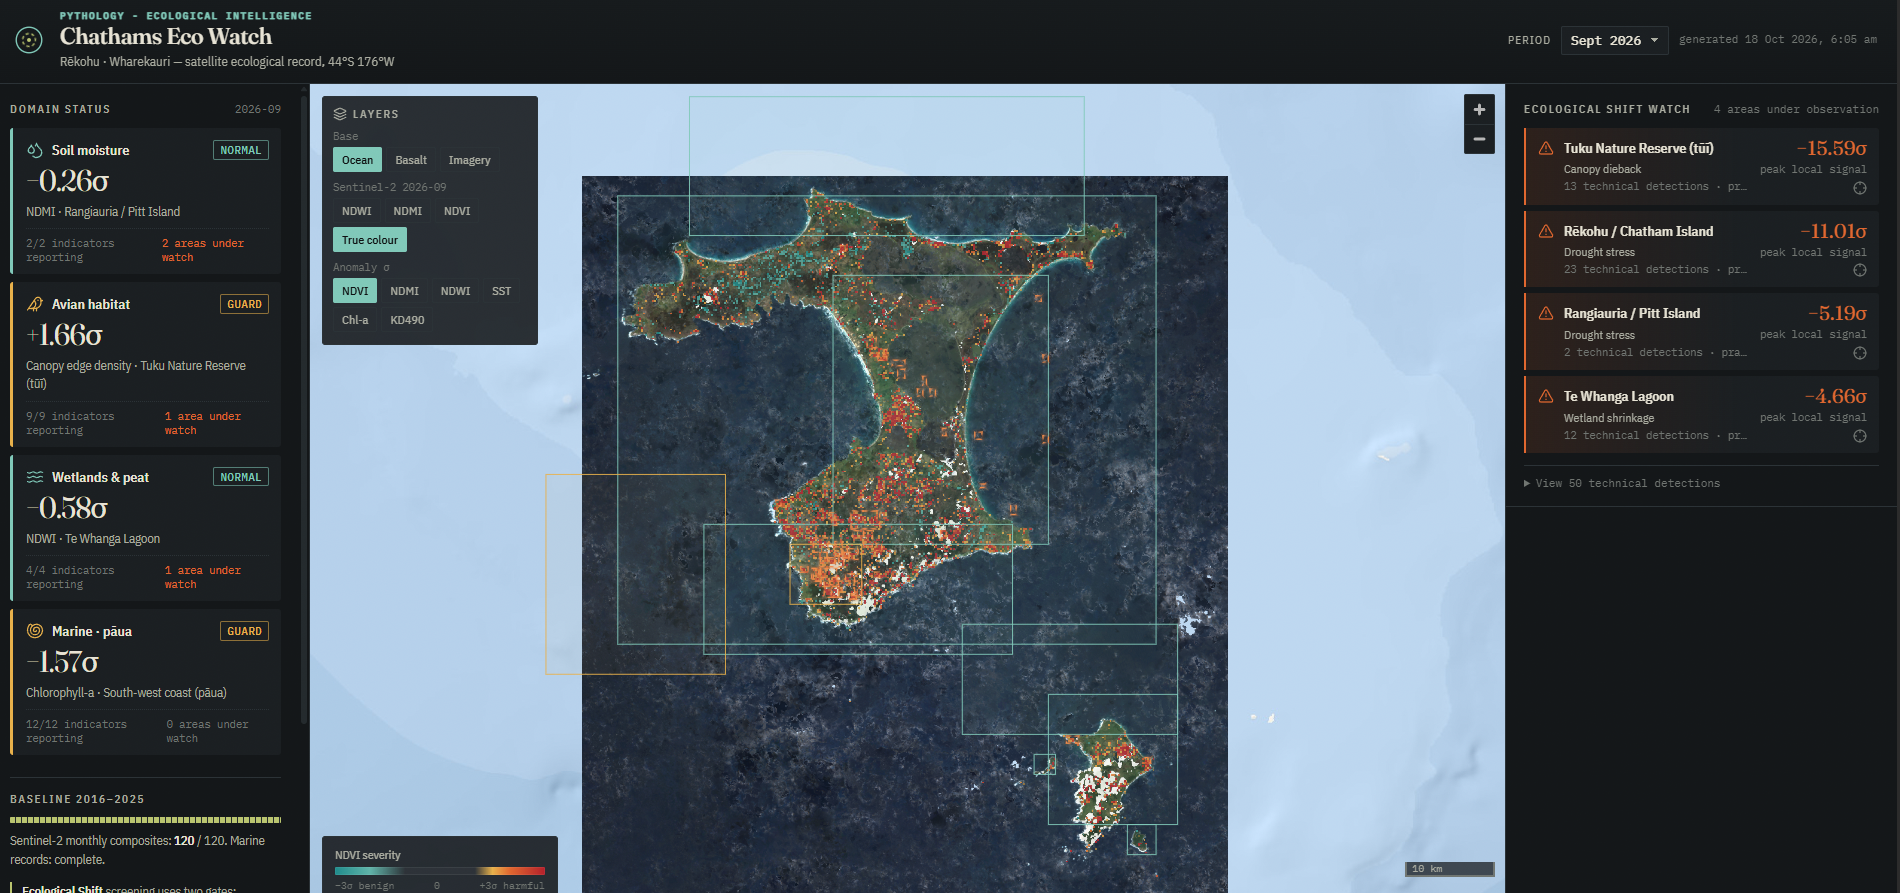Click the Pythology logo icon
This screenshot has width=1900, height=893.
[x=29, y=40]
